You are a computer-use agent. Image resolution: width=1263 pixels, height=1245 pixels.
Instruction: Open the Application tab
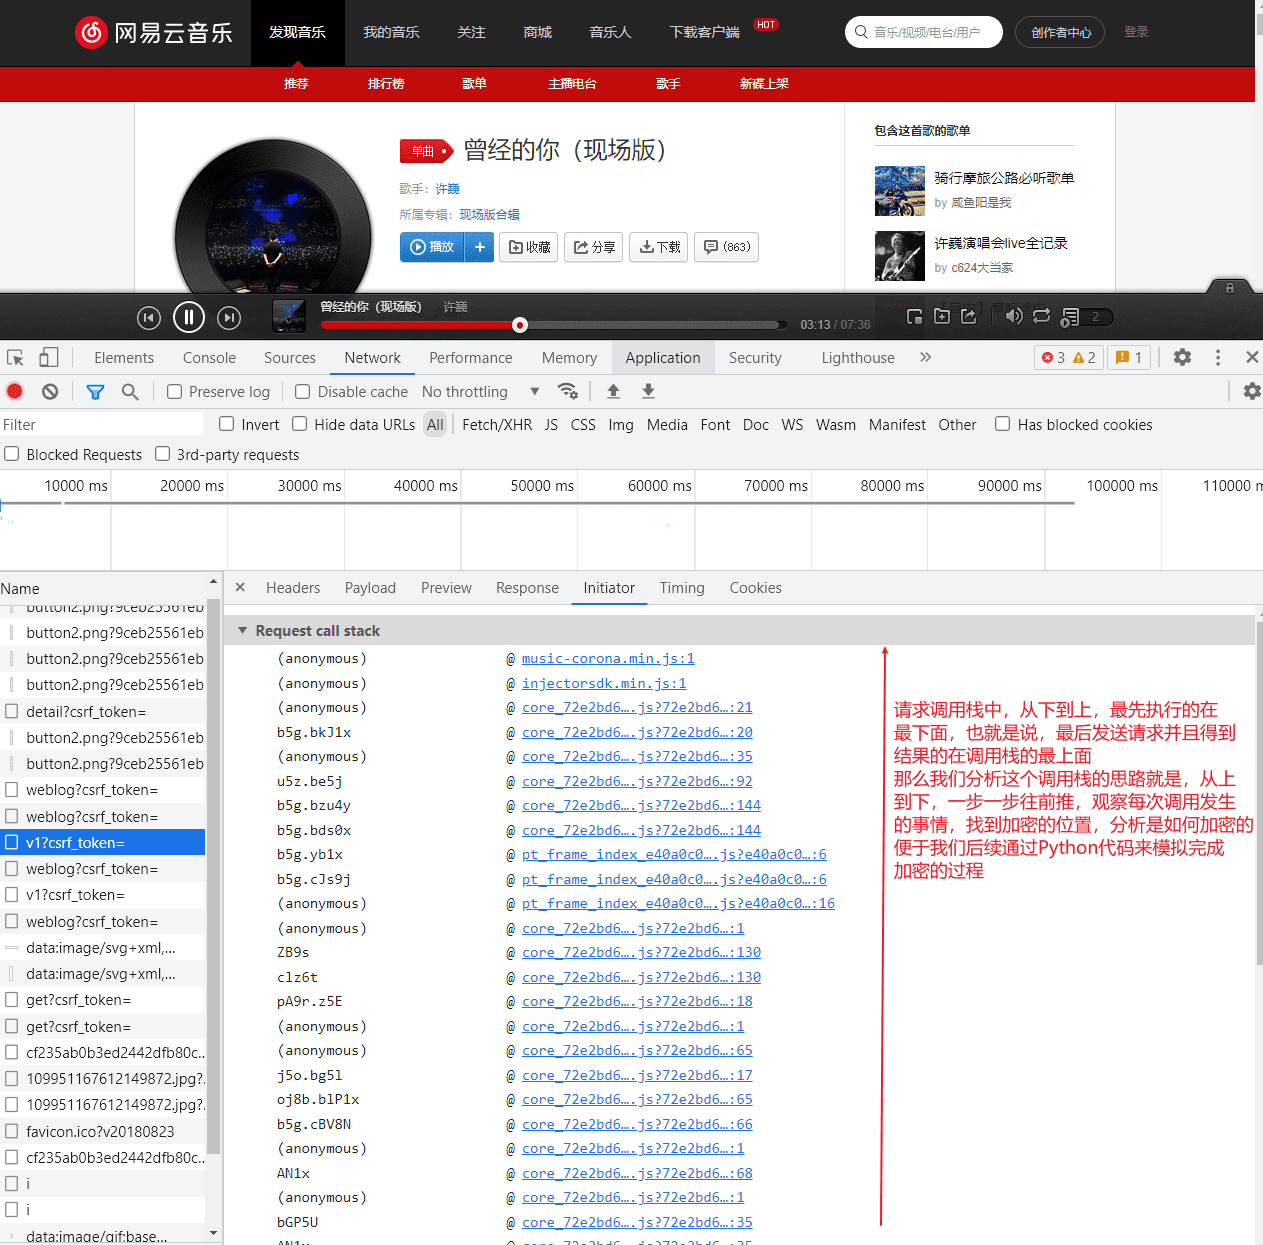[x=663, y=358]
